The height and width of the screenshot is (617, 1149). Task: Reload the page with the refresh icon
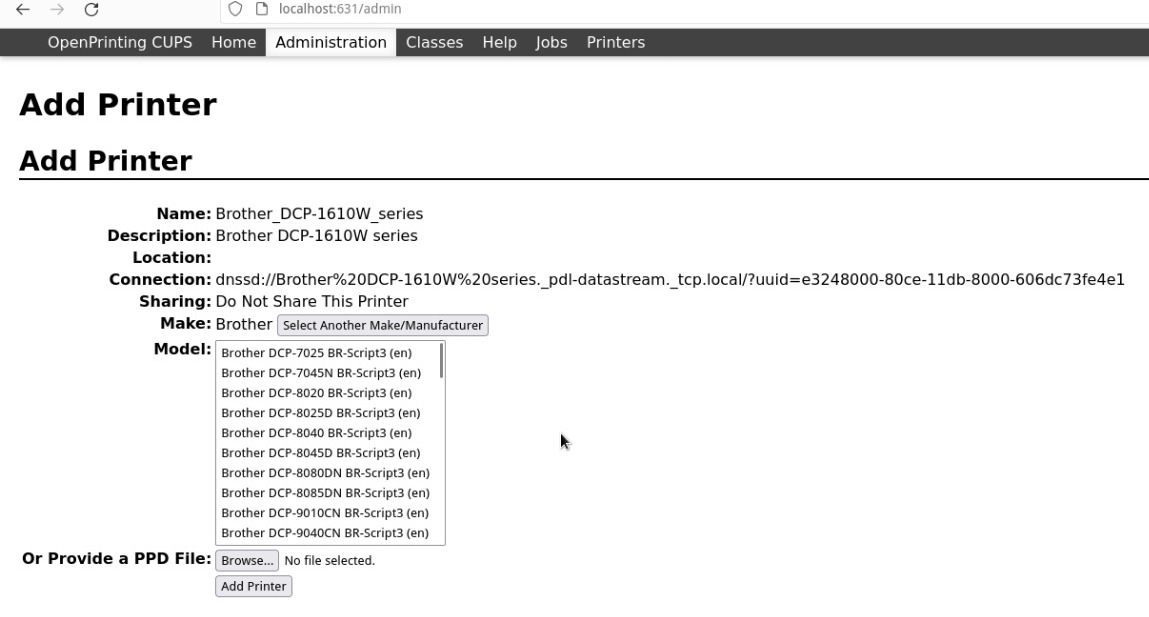(91, 10)
